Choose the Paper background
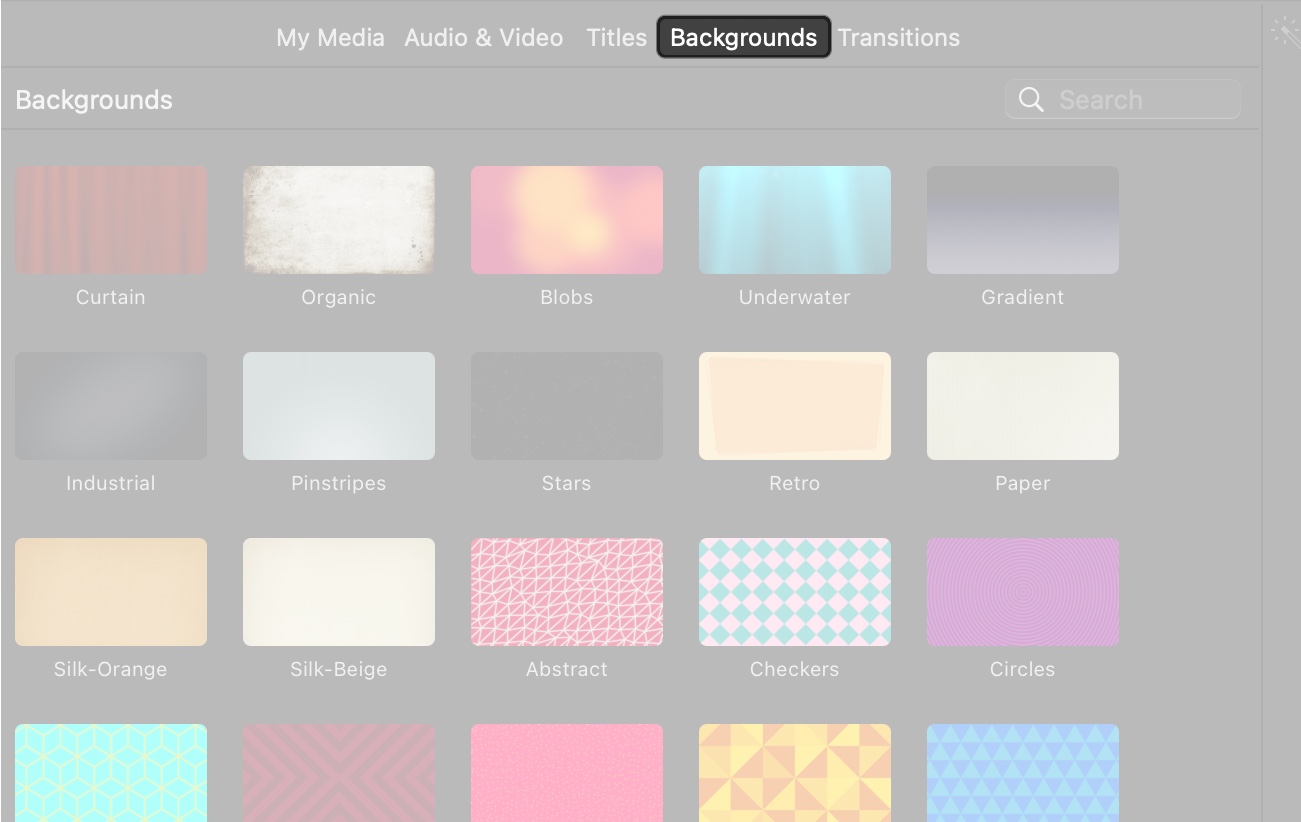Viewport: 1301px width, 822px height. (1022, 405)
